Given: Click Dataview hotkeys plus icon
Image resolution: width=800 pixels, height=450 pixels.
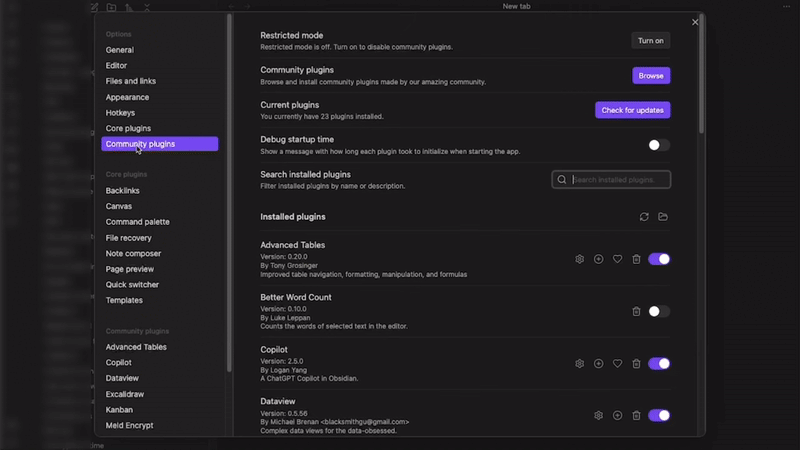Looking at the screenshot, I should (617, 416).
